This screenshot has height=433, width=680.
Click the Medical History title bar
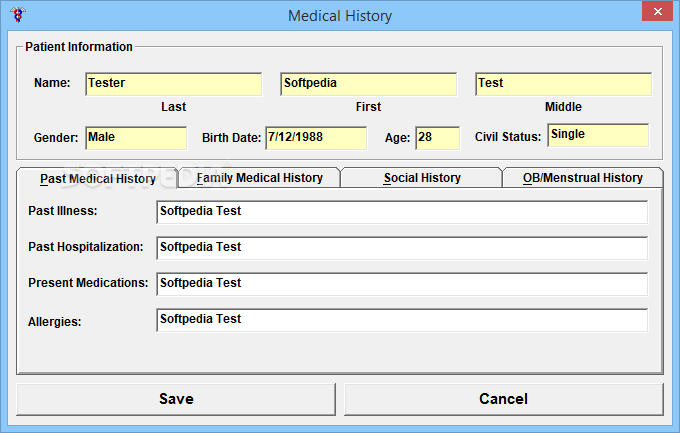coord(340,15)
